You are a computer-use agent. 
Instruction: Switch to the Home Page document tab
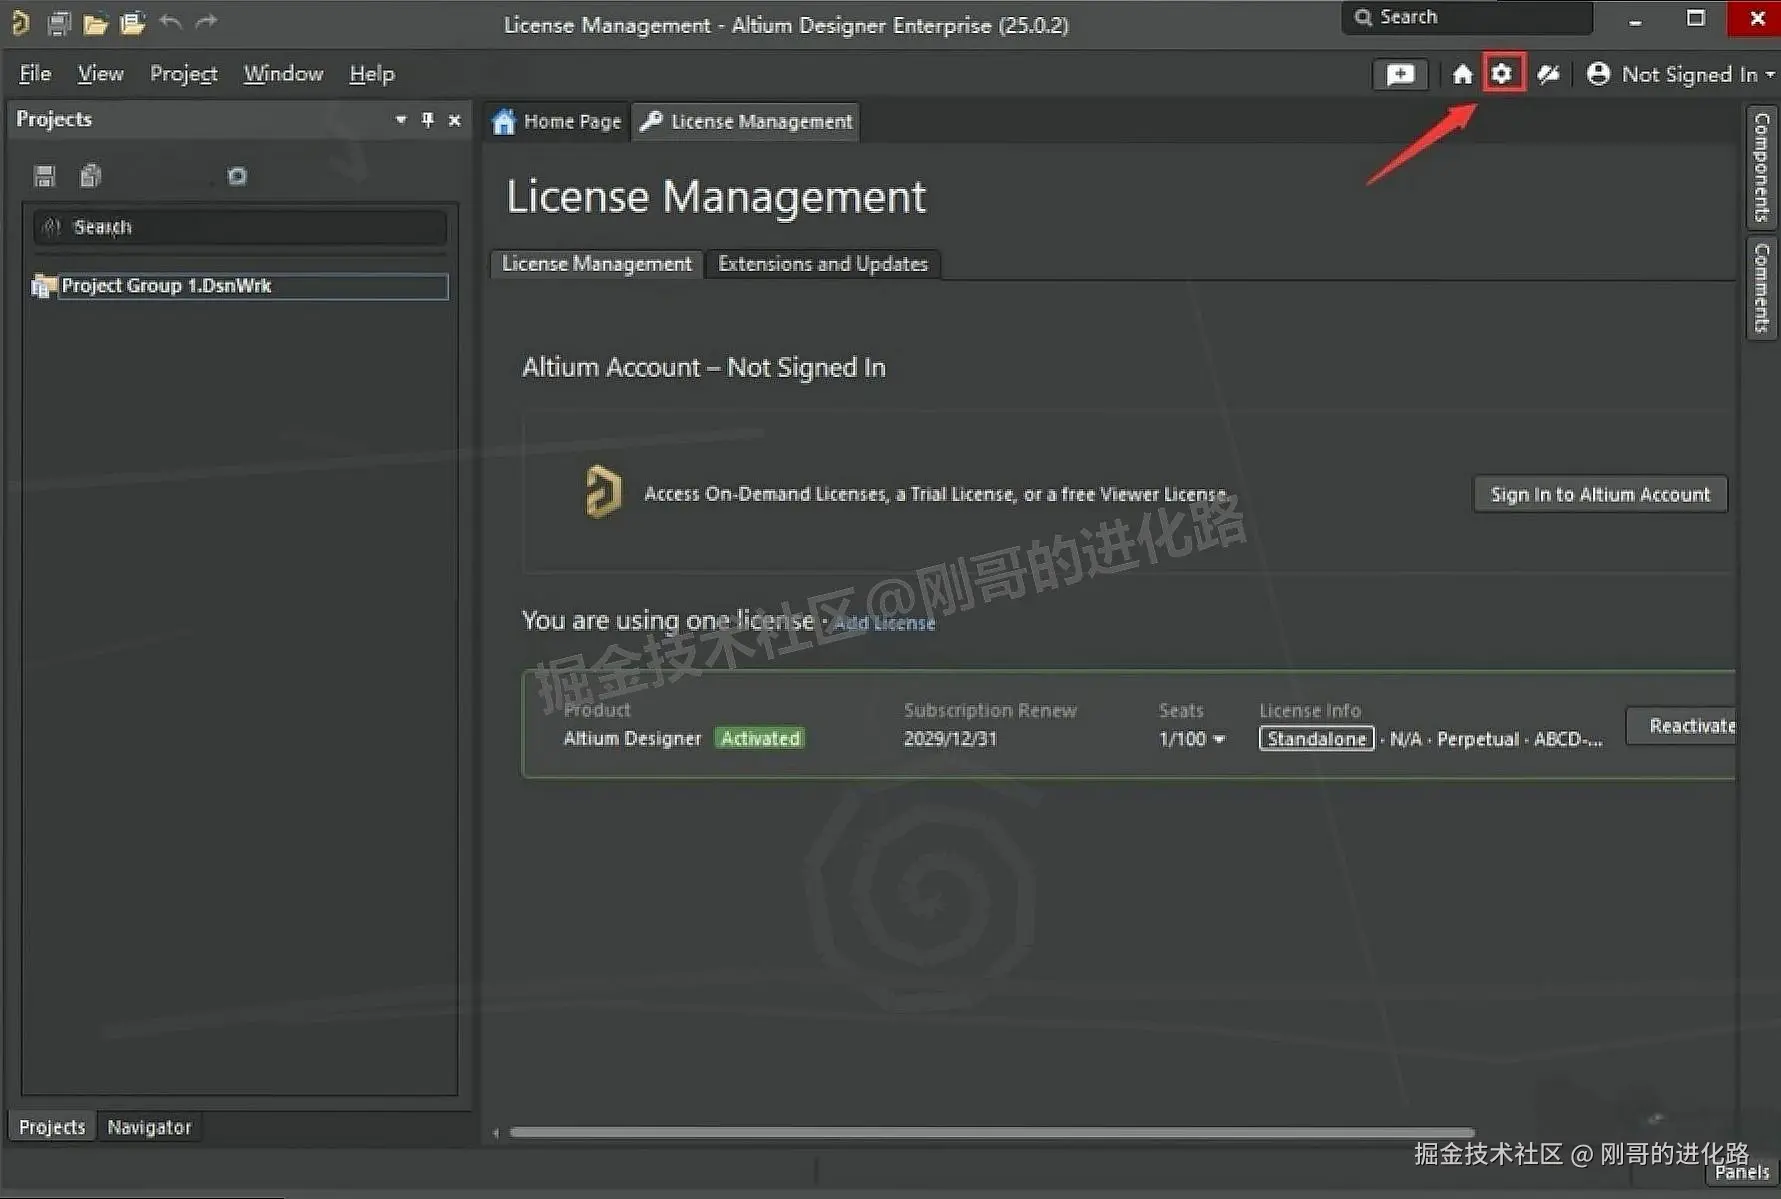coord(557,122)
